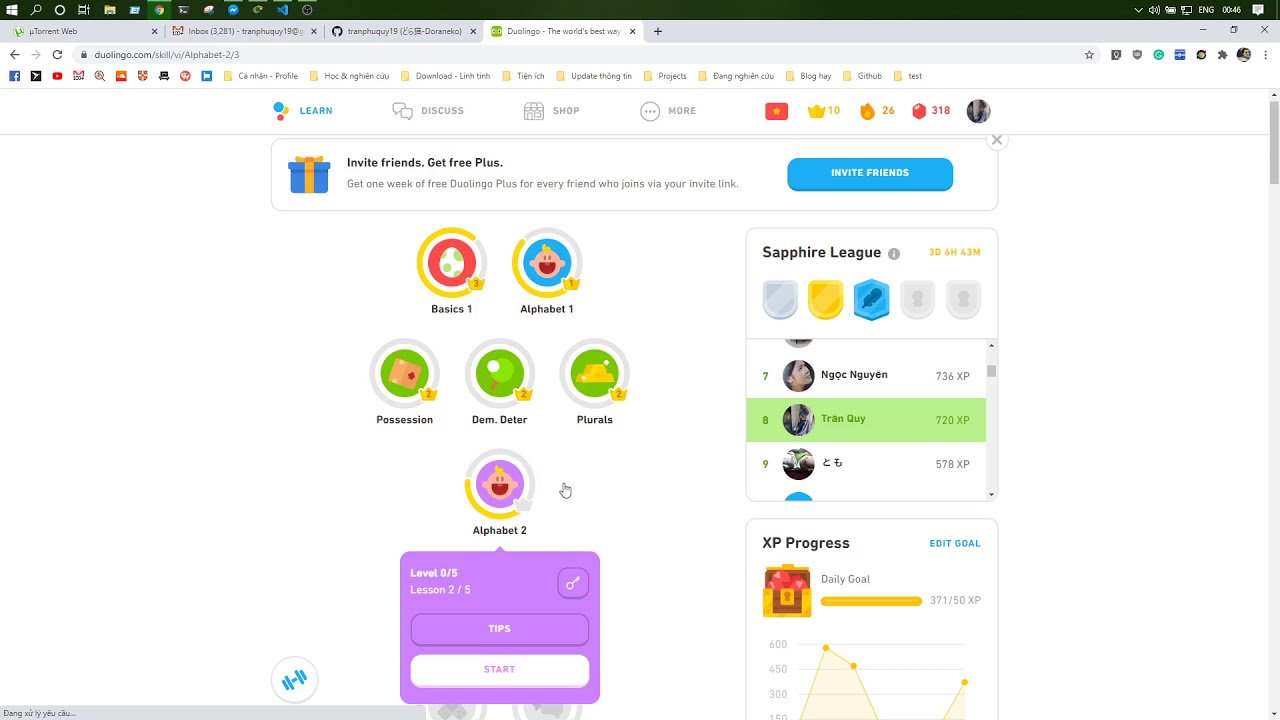Go to the LEARN tab
The width and height of the screenshot is (1280, 720).
tap(303, 111)
